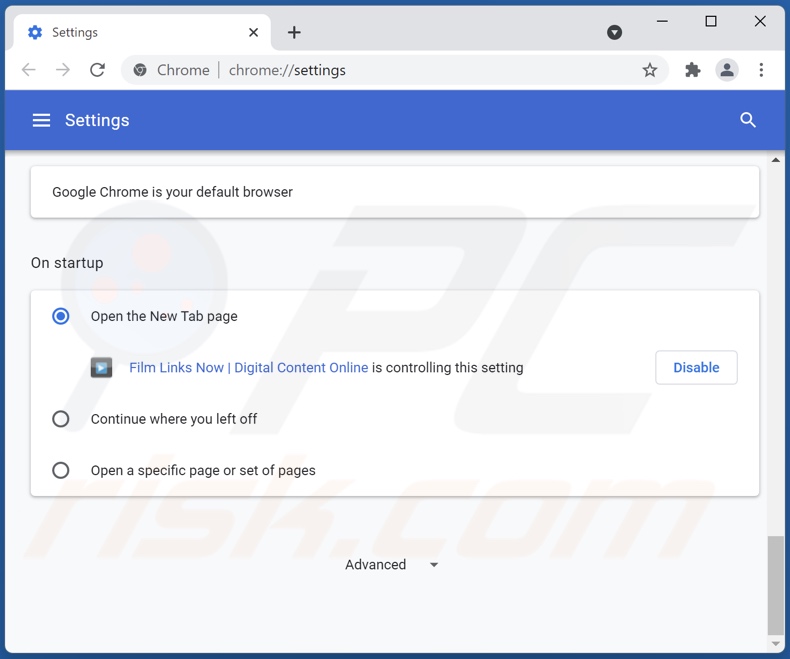
Task: Reload the settings page
Action: pyautogui.click(x=97, y=70)
